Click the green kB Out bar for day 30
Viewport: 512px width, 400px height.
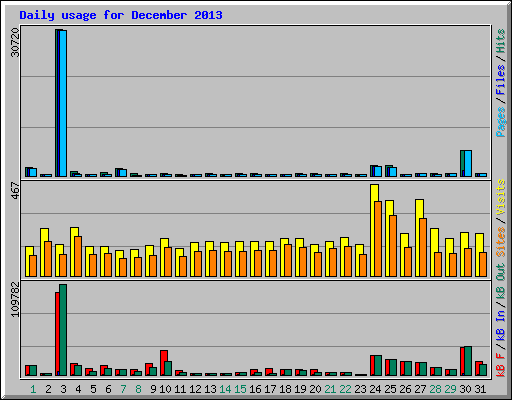pos(468,361)
